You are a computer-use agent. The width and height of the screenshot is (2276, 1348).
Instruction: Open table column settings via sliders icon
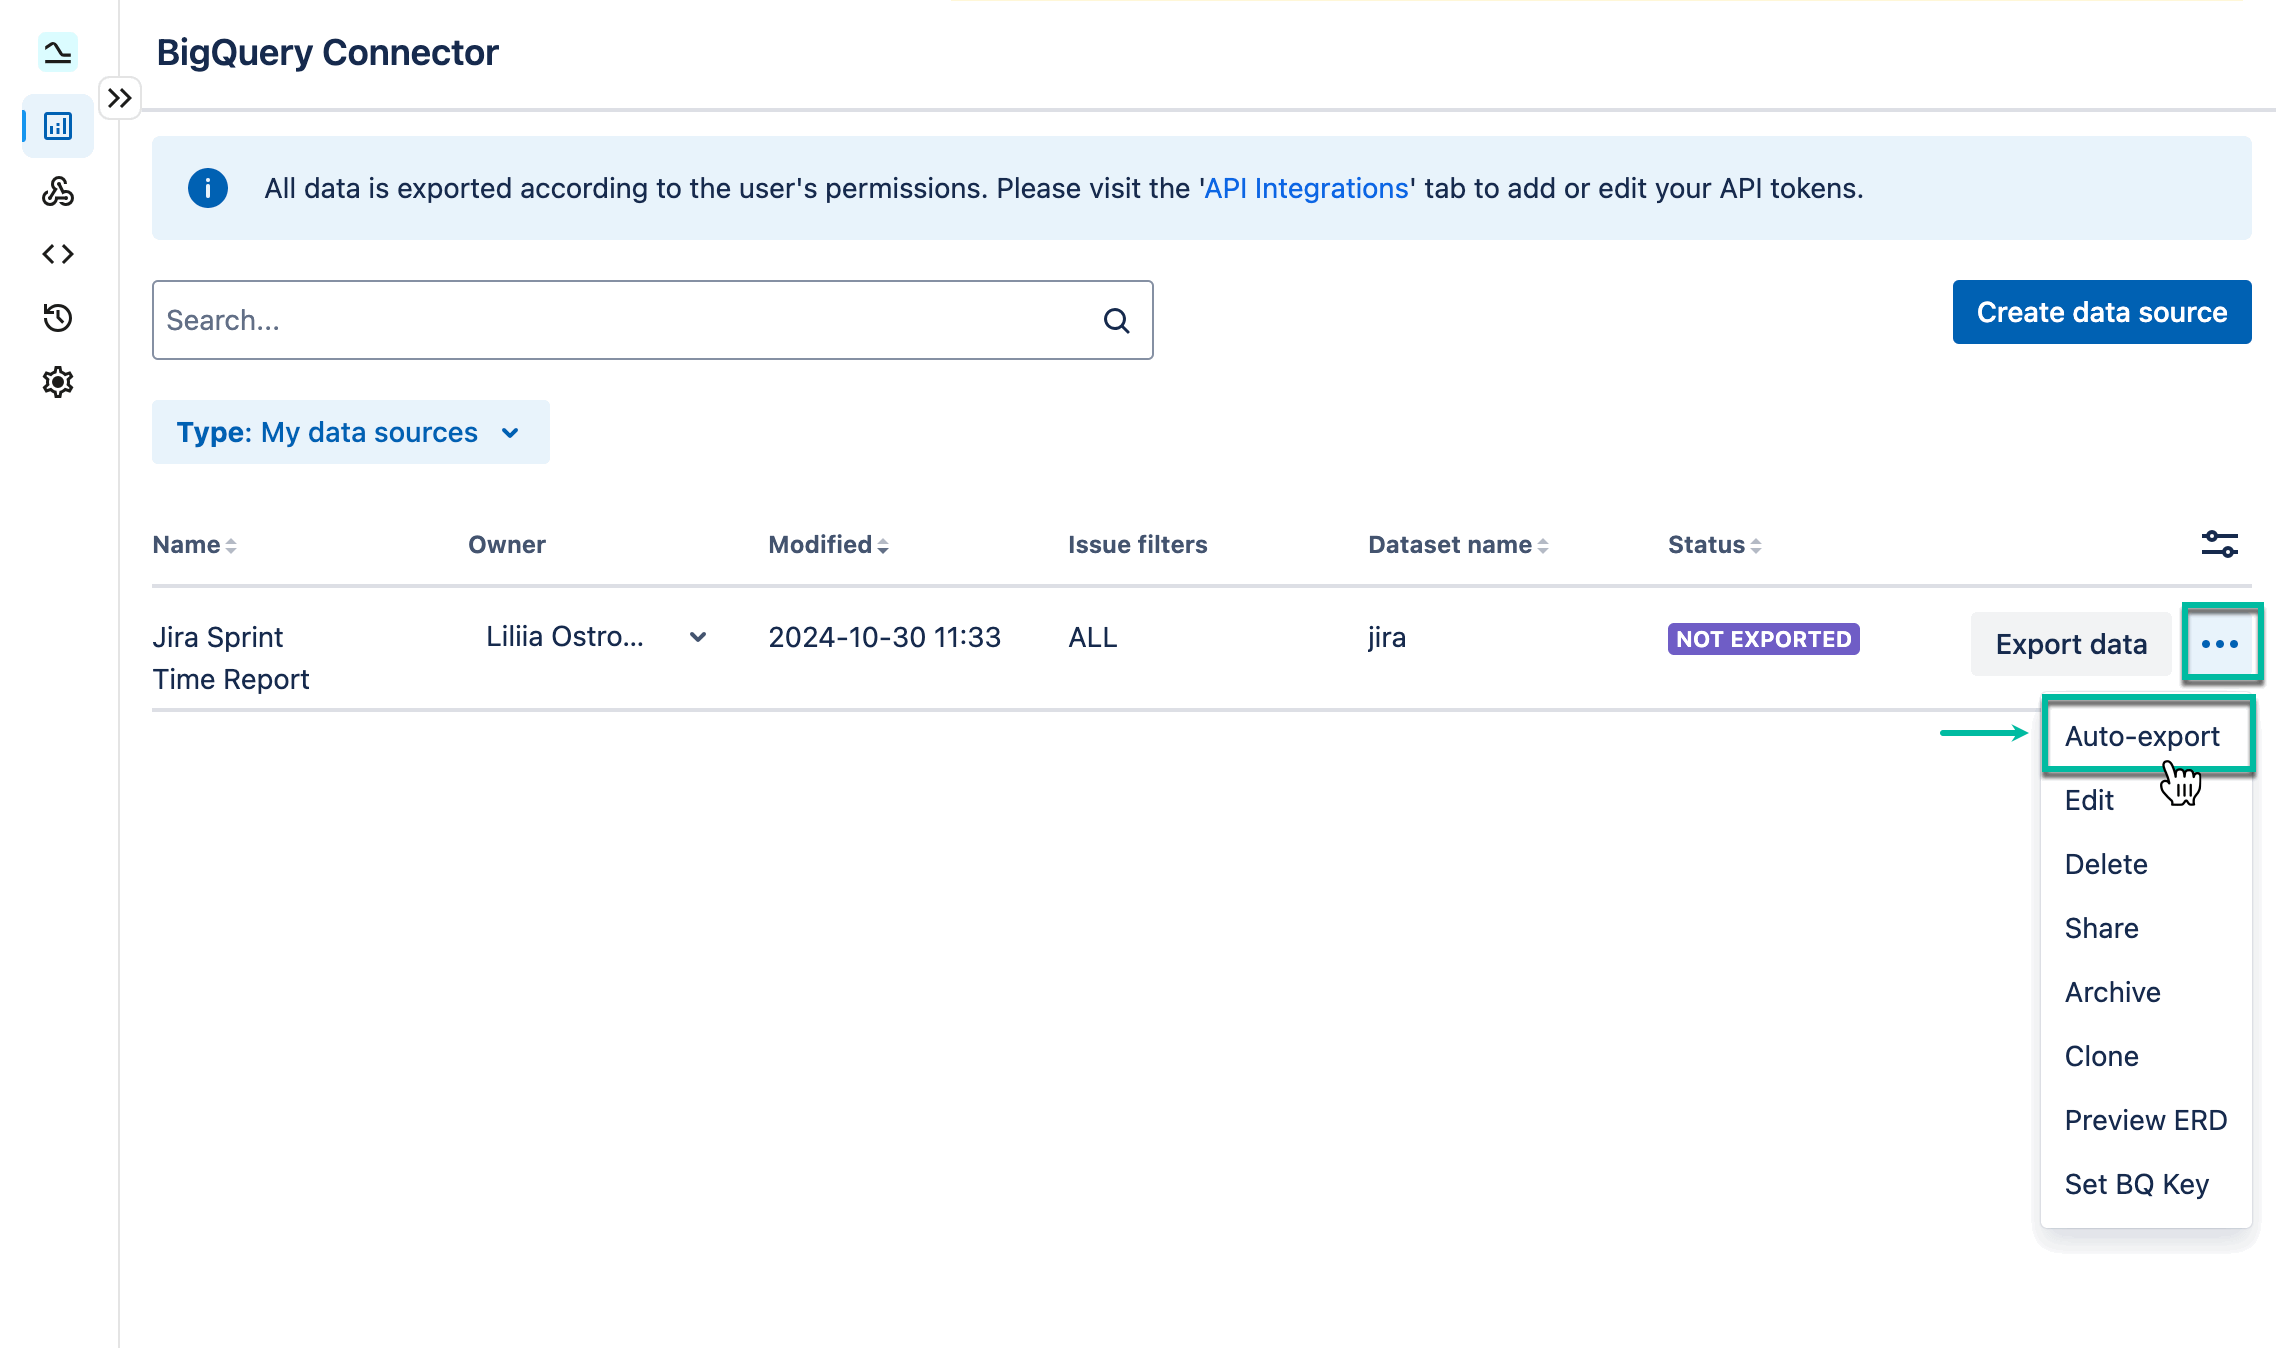click(2220, 544)
